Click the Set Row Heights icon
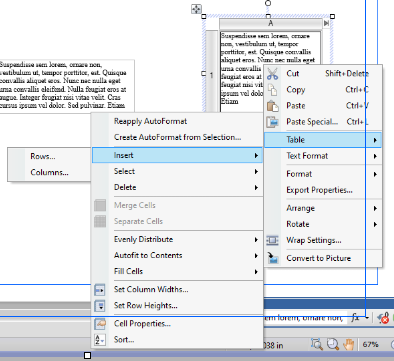This screenshot has height=361, width=394. [100, 306]
